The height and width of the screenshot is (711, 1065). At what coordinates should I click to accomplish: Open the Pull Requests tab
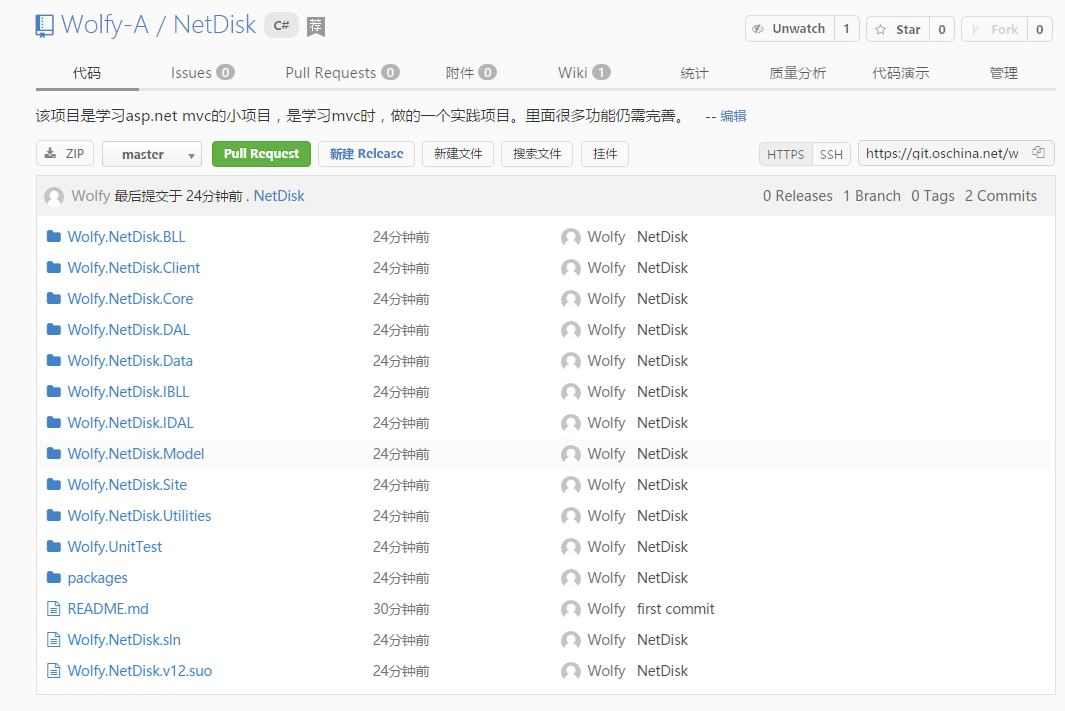pos(342,73)
